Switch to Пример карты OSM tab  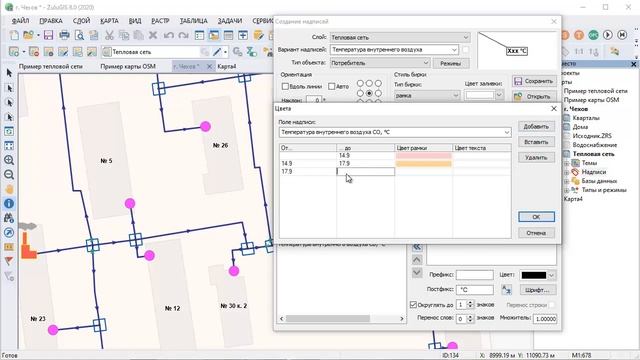pyautogui.click(x=128, y=66)
